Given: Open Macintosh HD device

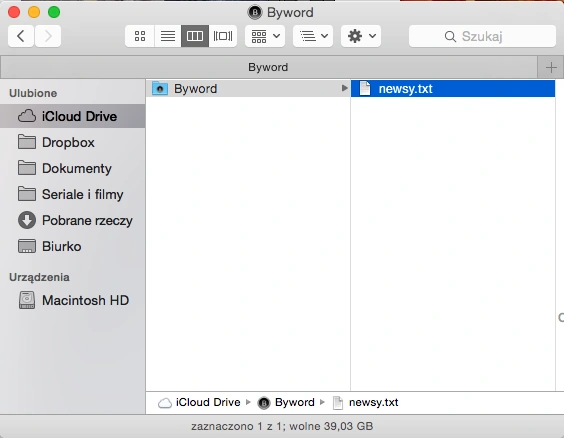Looking at the screenshot, I should 73,300.
